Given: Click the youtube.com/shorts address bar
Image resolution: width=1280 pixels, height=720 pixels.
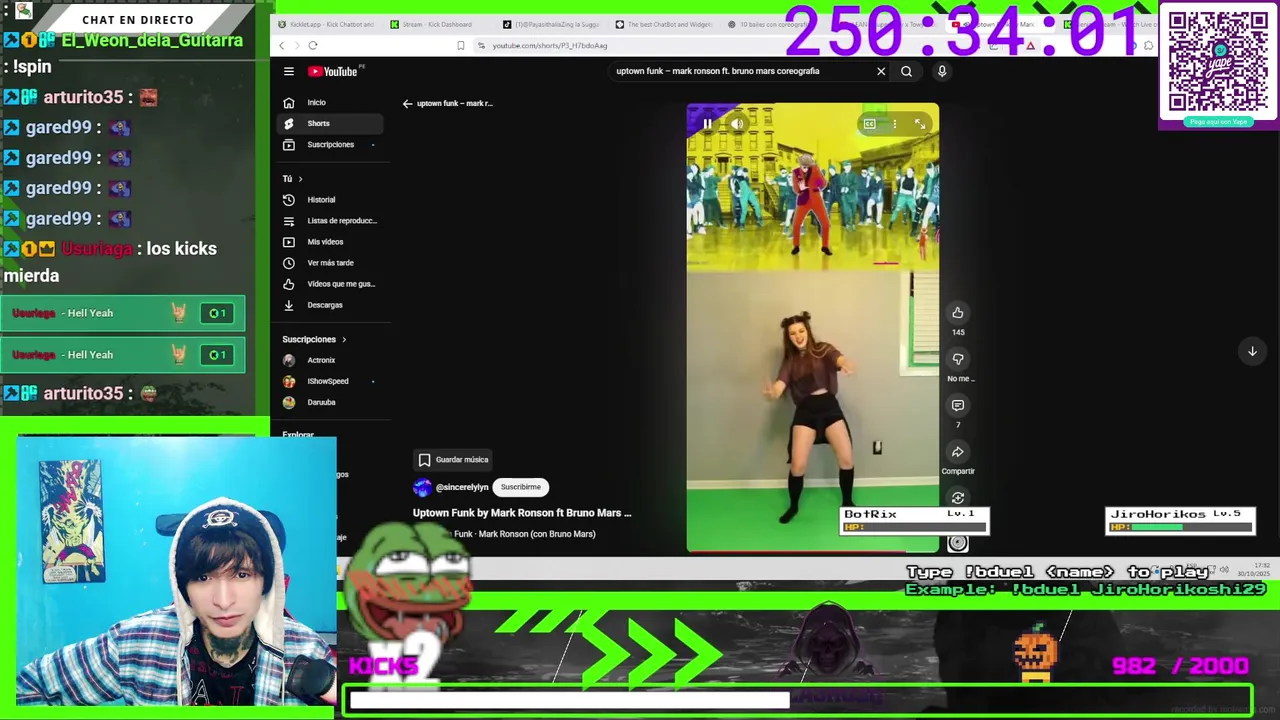Looking at the screenshot, I should pyautogui.click(x=549, y=45).
